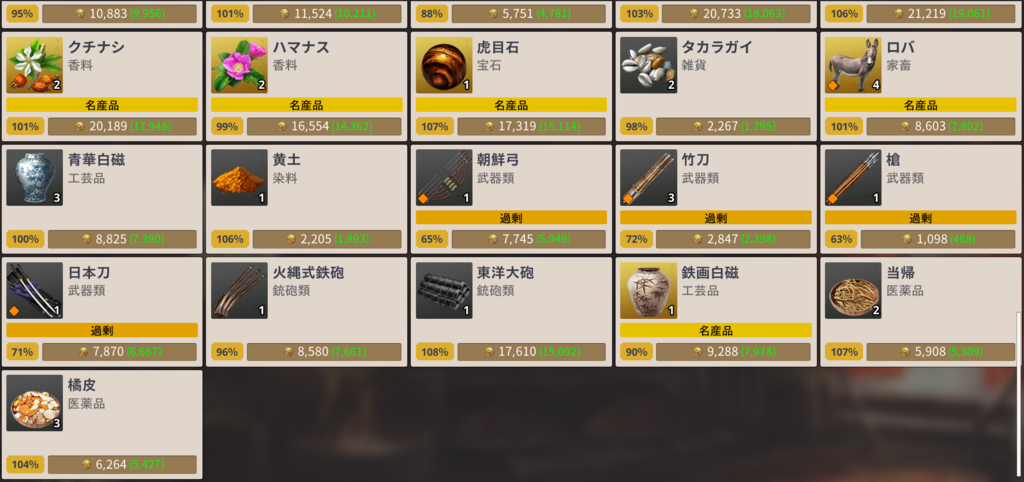Select the タカラガイ cowrie shells icon
Screen dimensions: 1024x482
point(648,65)
